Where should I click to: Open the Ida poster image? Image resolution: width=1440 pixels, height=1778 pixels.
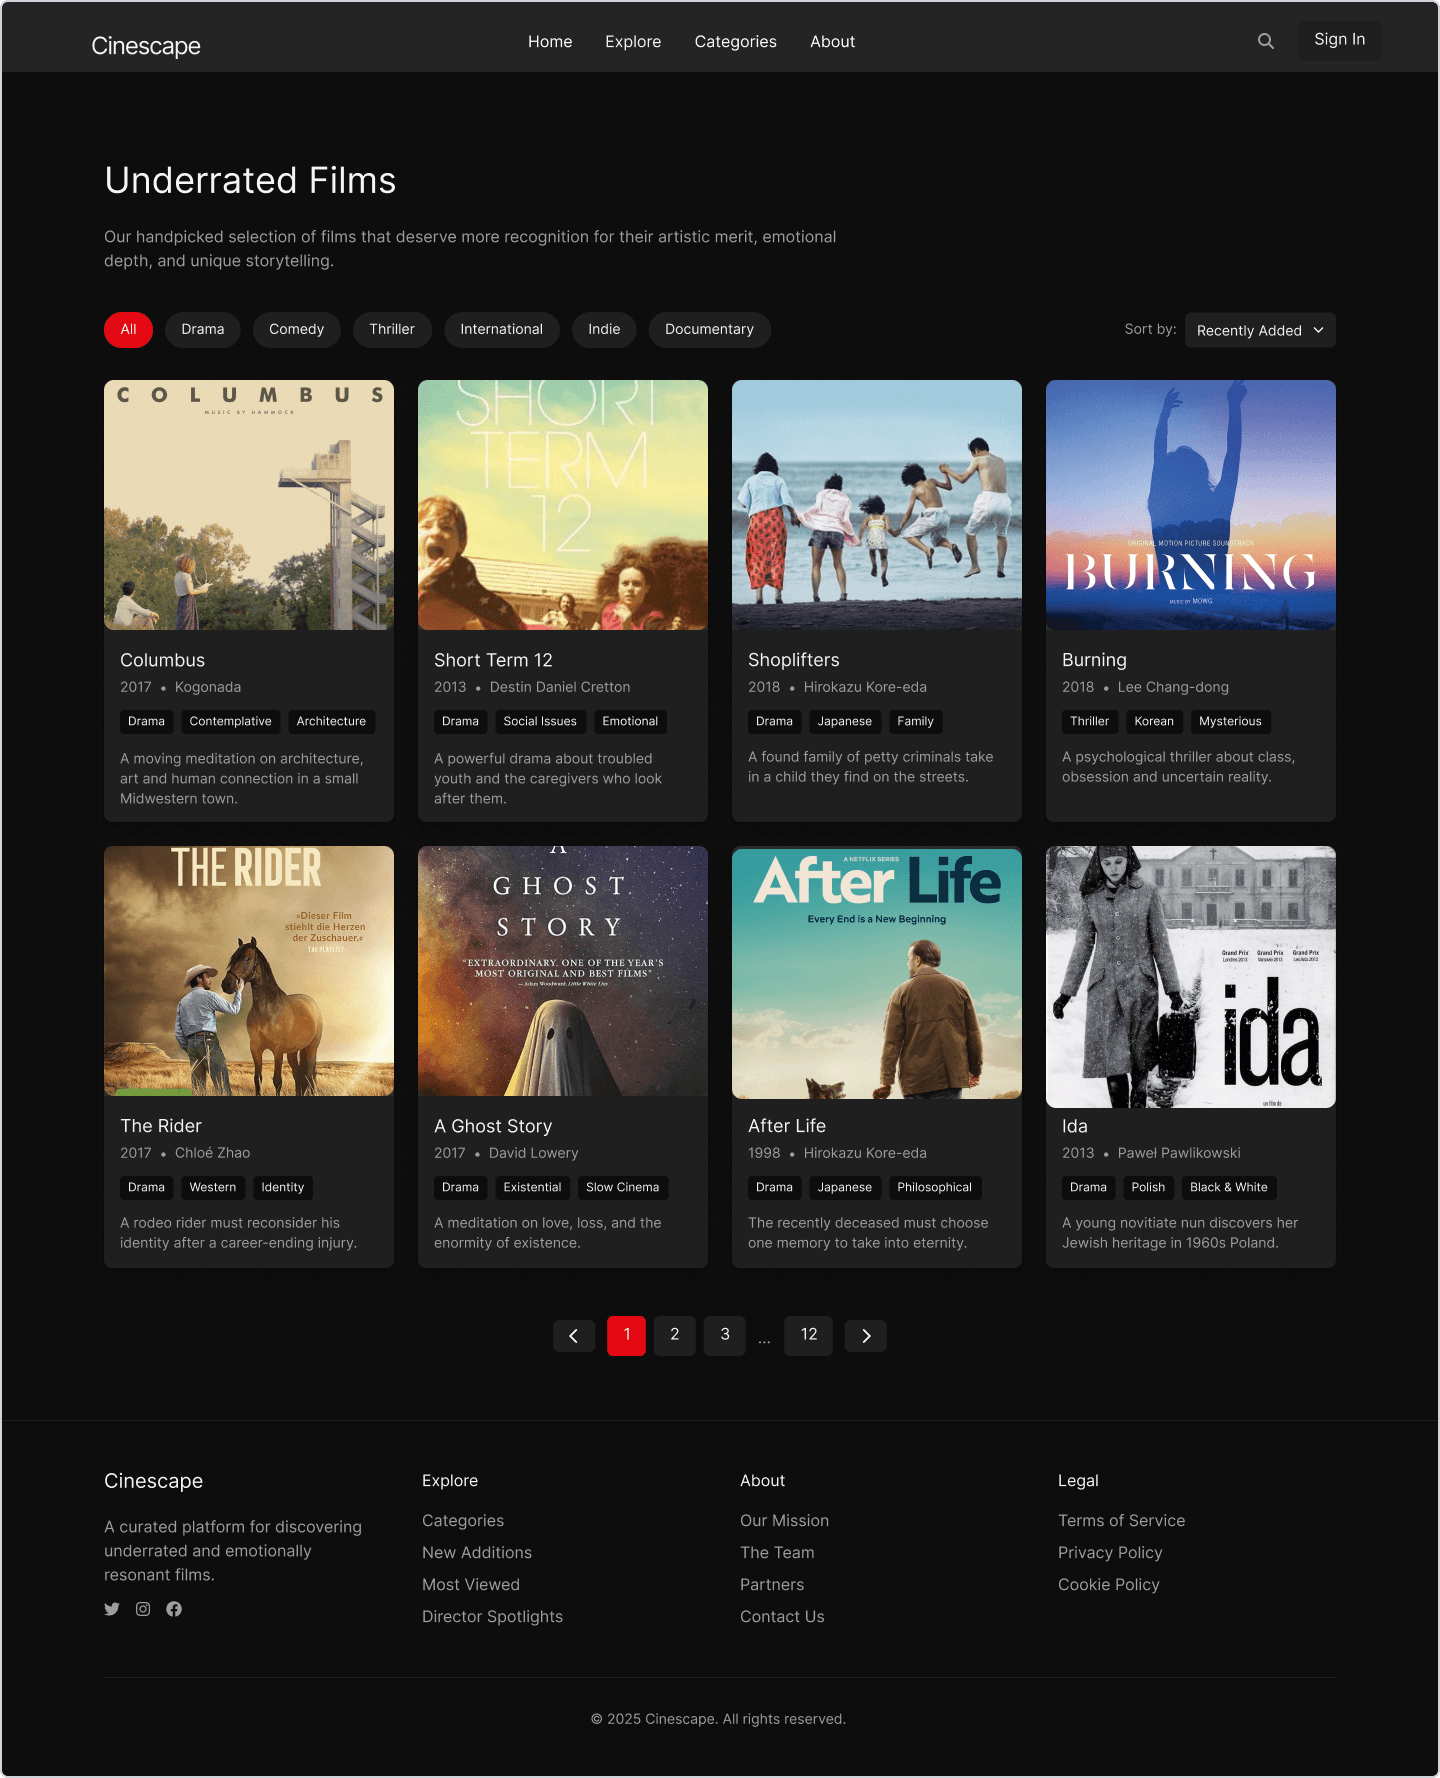1191,977
